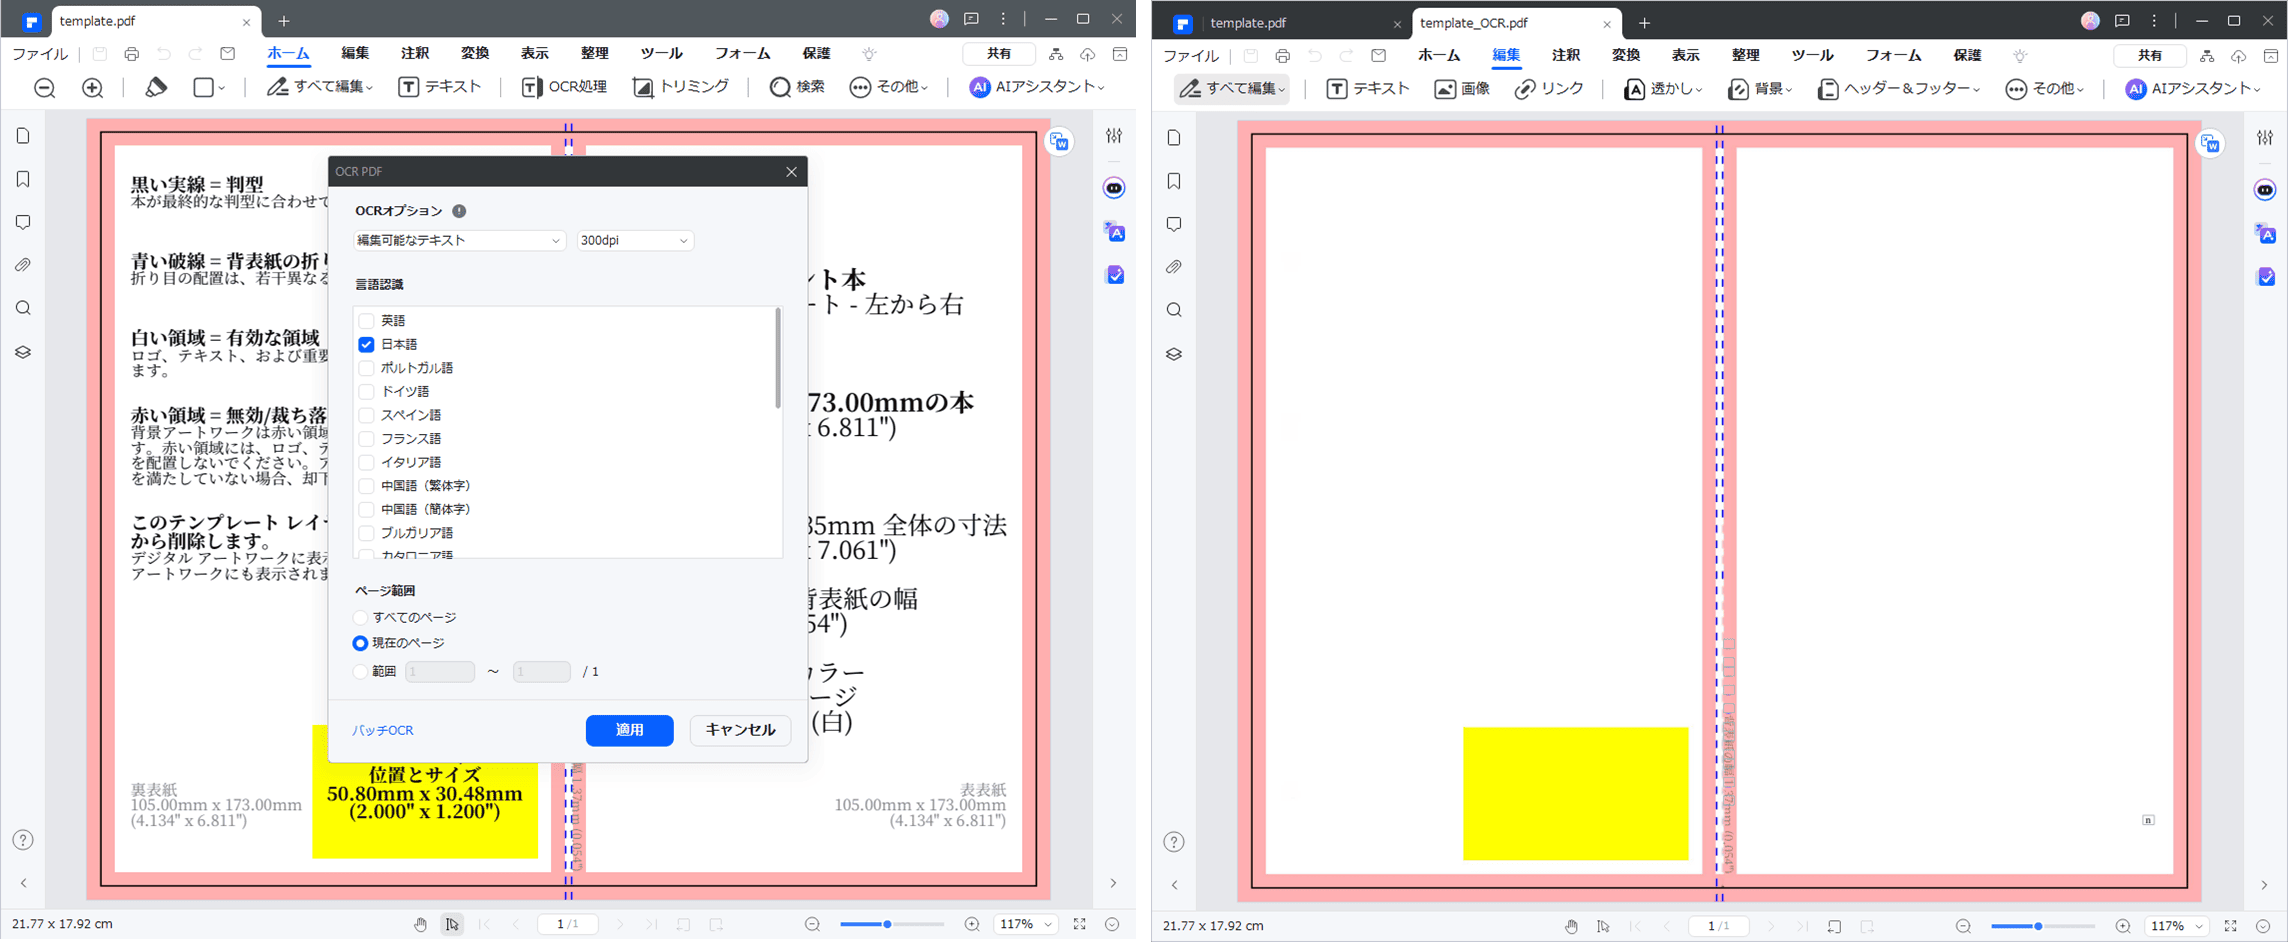The image size is (2288, 942).
Task: Check the ポルトガル語 language checkbox
Action: tap(366, 368)
